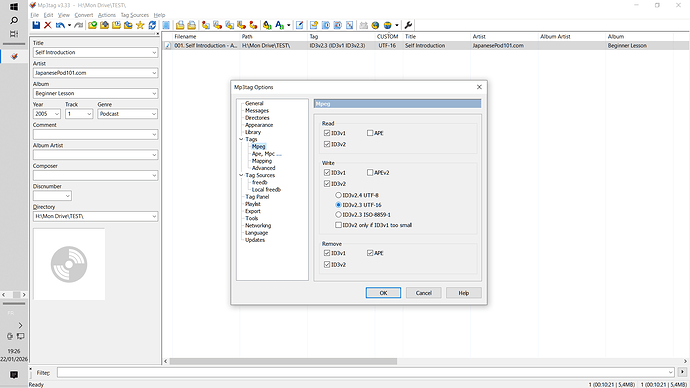This screenshot has width=690, height=388.
Task: Enable ID3v2 only if ID3v1 too small
Action: coord(338,225)
